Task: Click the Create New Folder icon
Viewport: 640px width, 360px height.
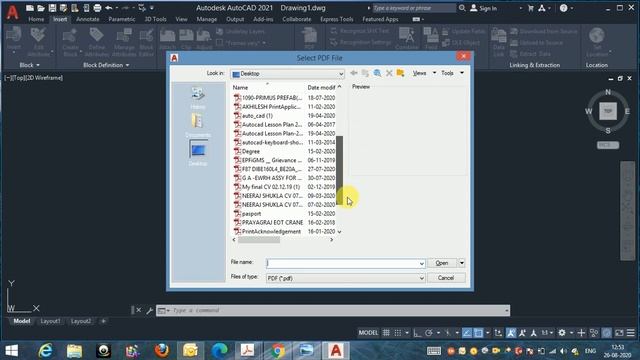Action: pyautogui.click(x=400, y=73)
